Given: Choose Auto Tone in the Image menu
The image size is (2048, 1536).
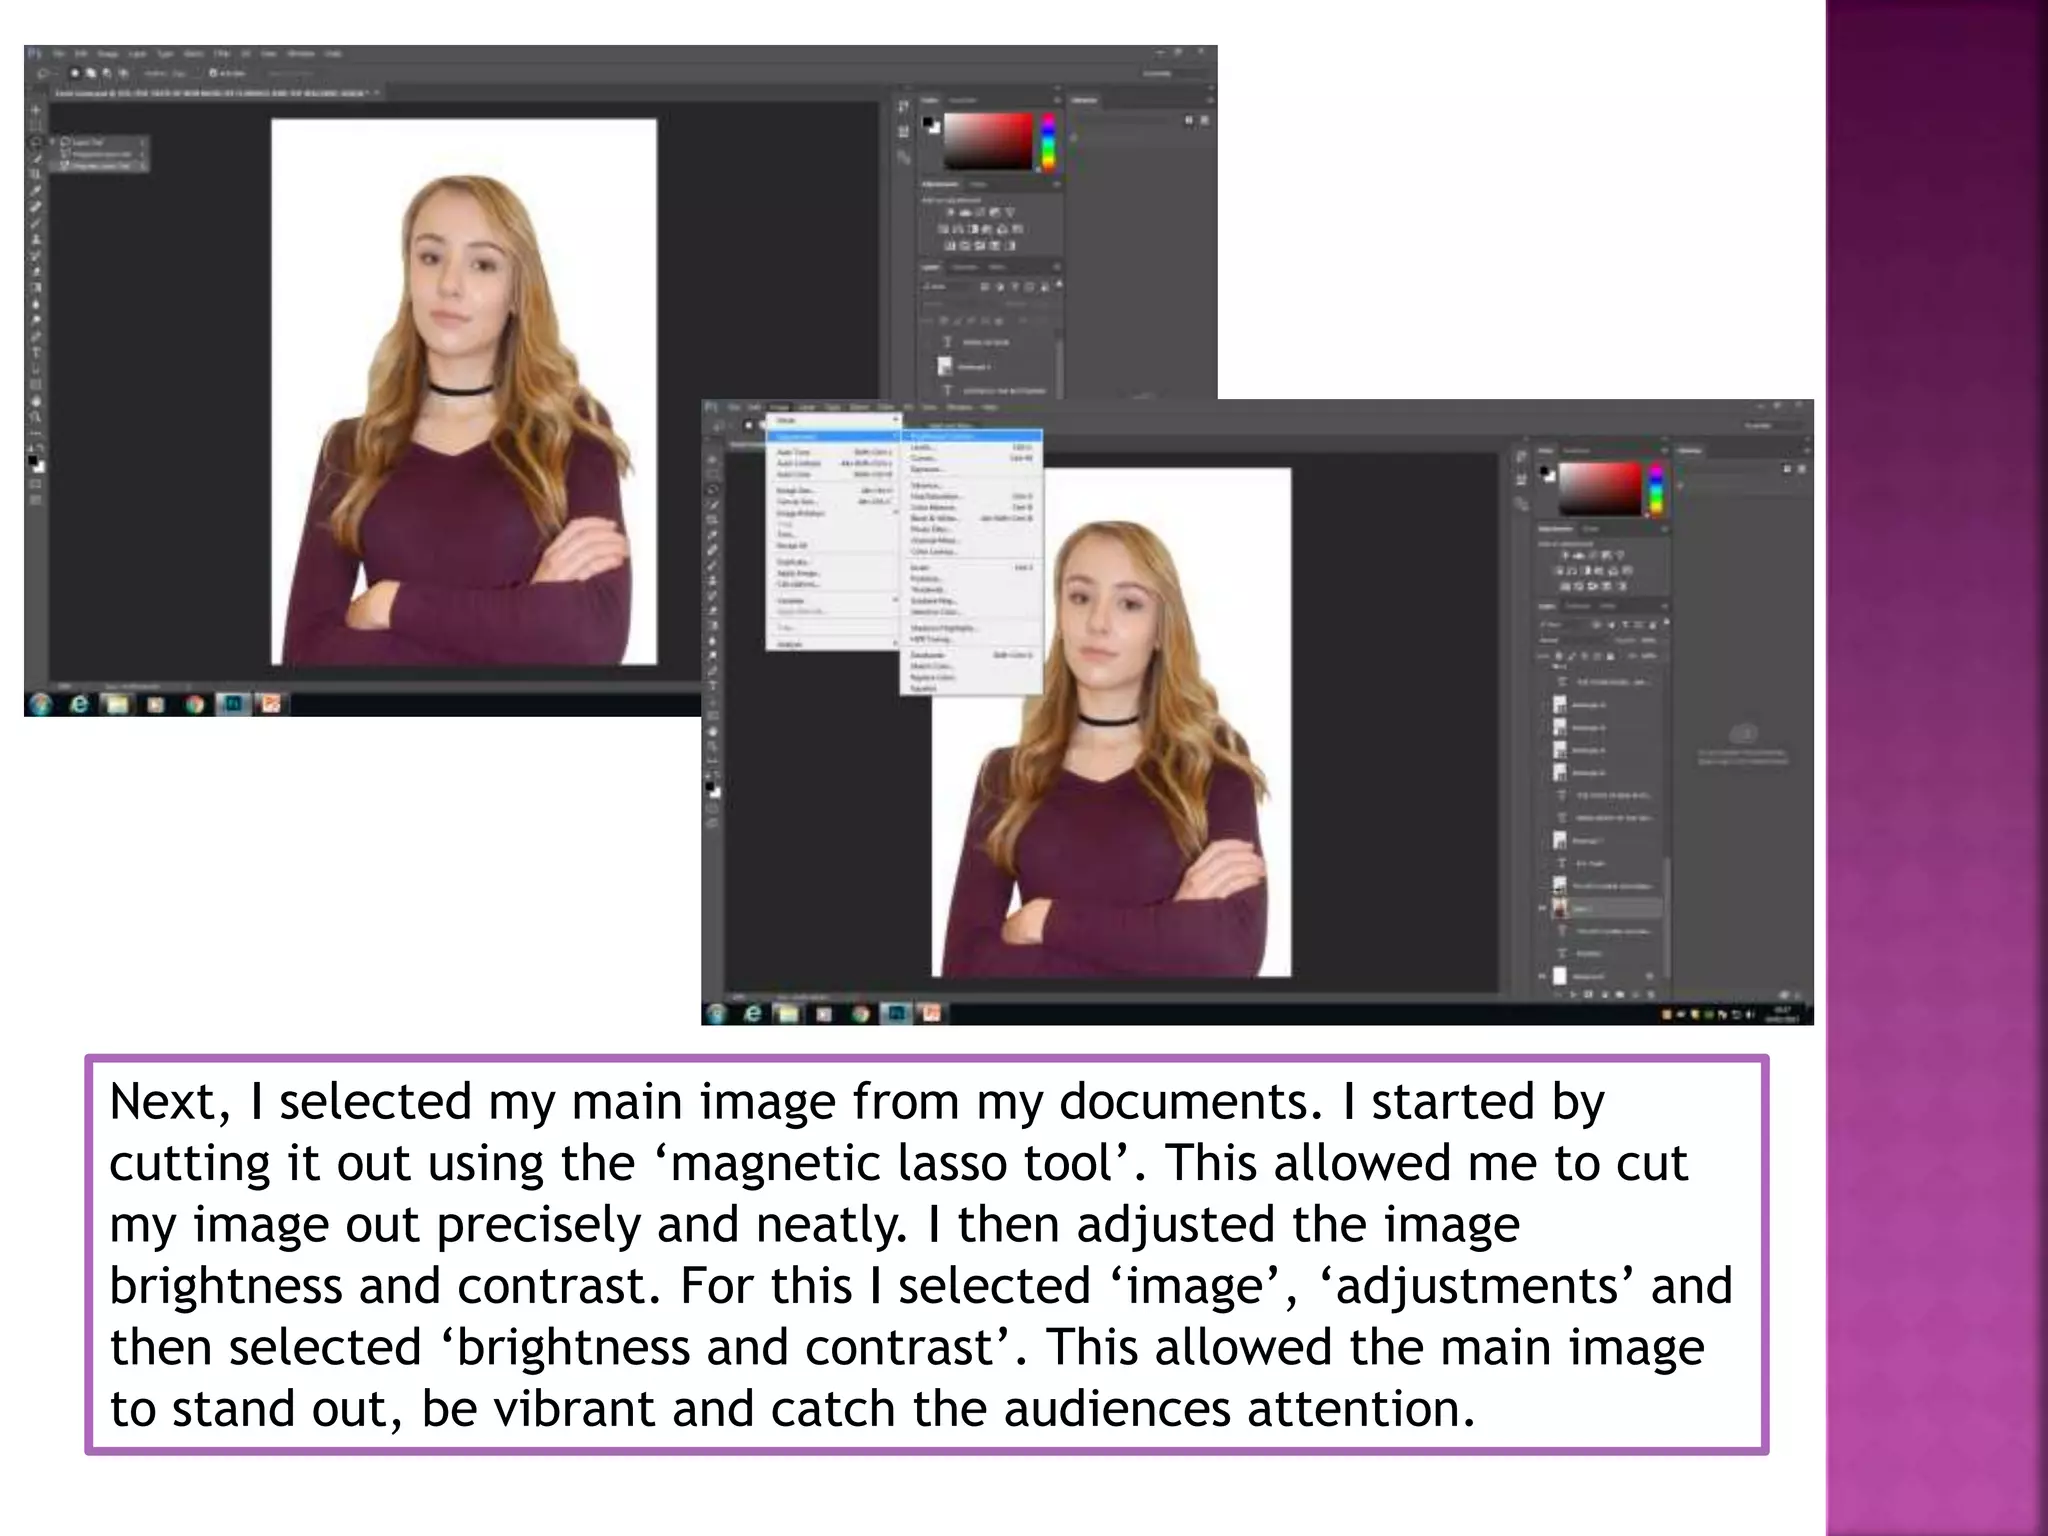Looking at the screenshot, I should (x=833, y=452).
